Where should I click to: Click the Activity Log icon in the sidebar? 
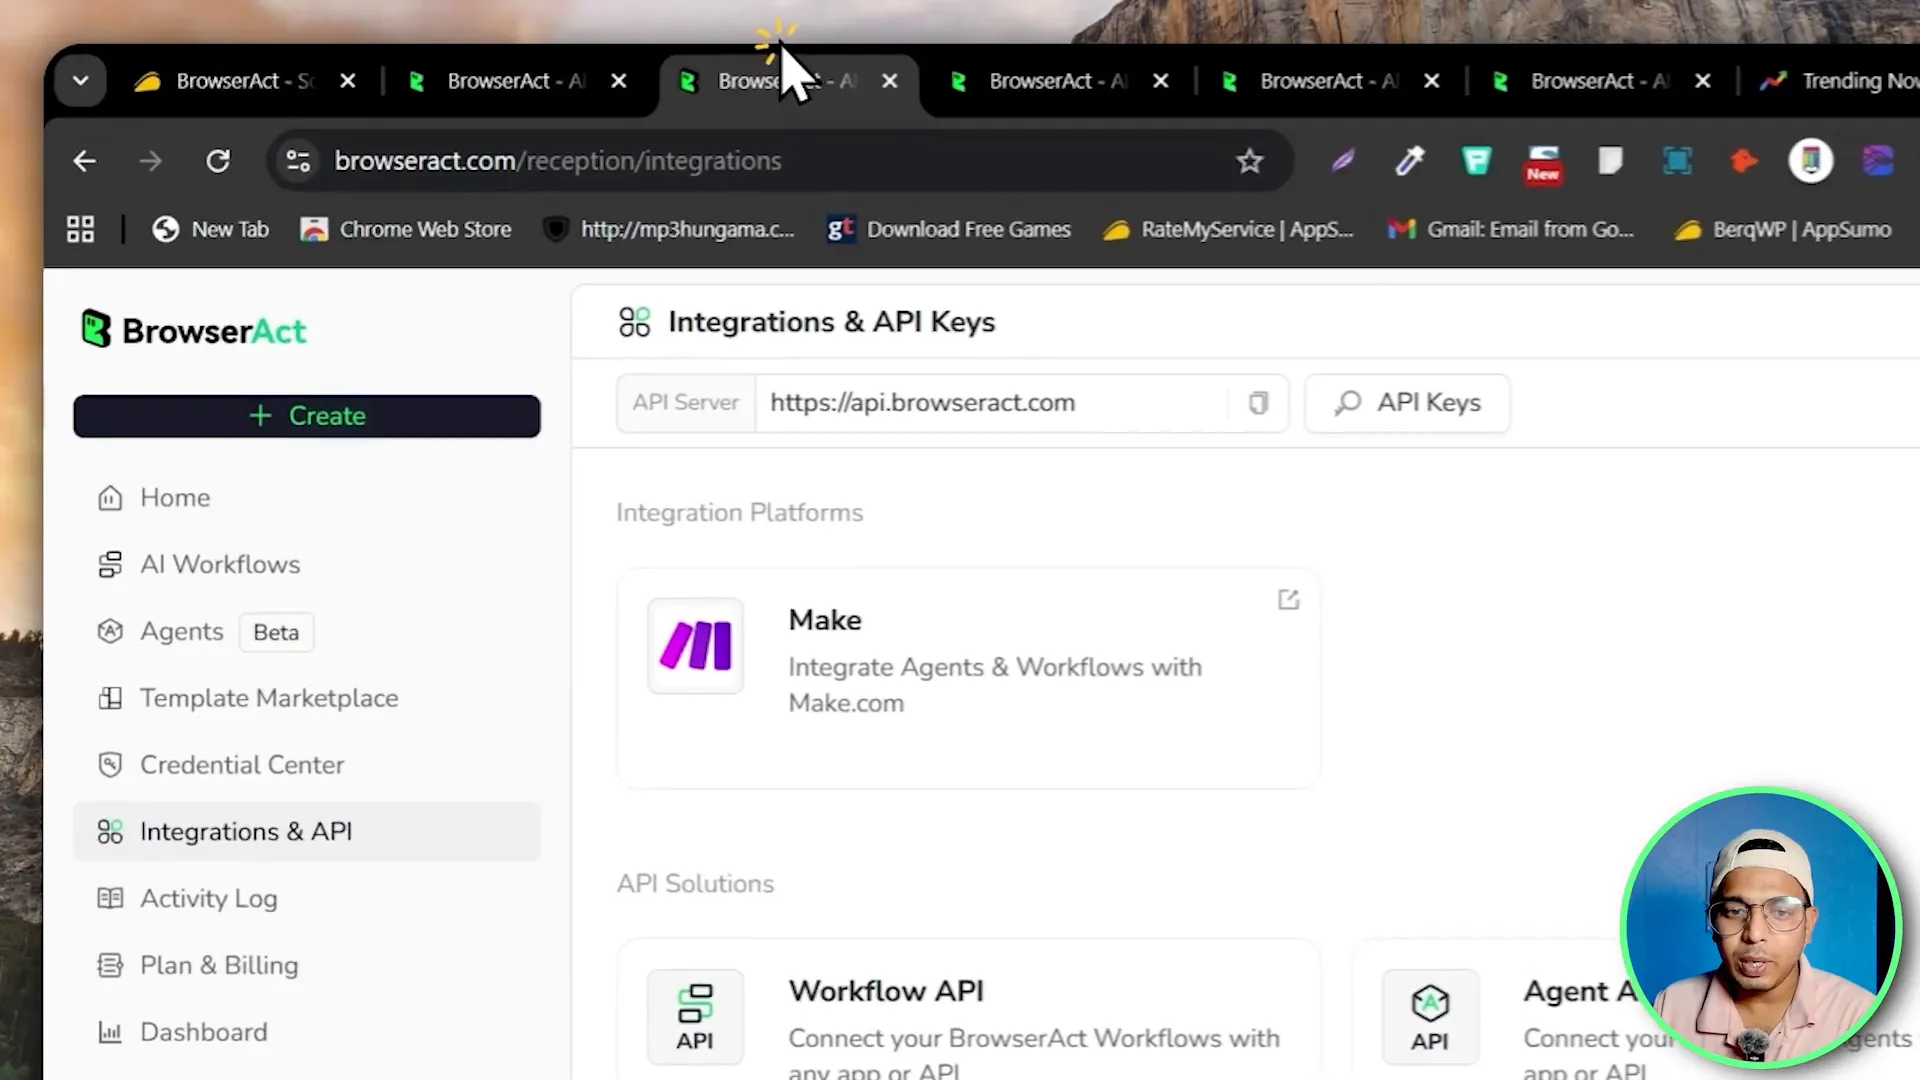(110, 898)
